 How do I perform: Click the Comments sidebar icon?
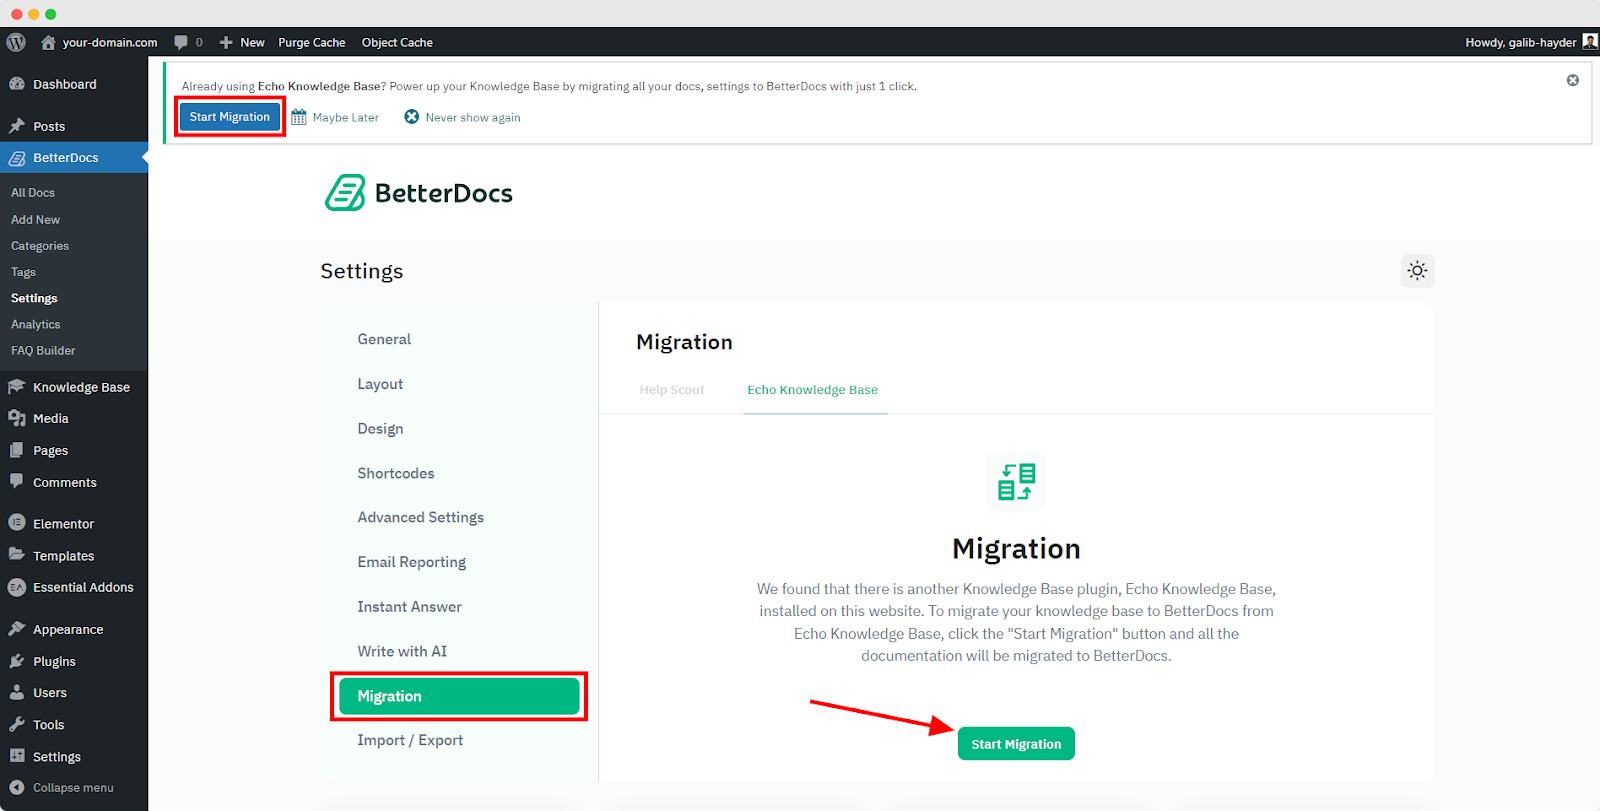pyautogui.click(x=17, y=481)
